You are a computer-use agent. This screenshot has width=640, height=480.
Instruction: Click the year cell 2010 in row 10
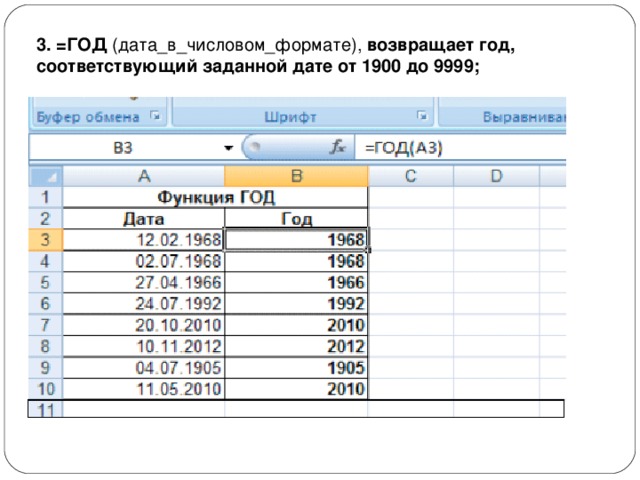(x=296, y=389)
